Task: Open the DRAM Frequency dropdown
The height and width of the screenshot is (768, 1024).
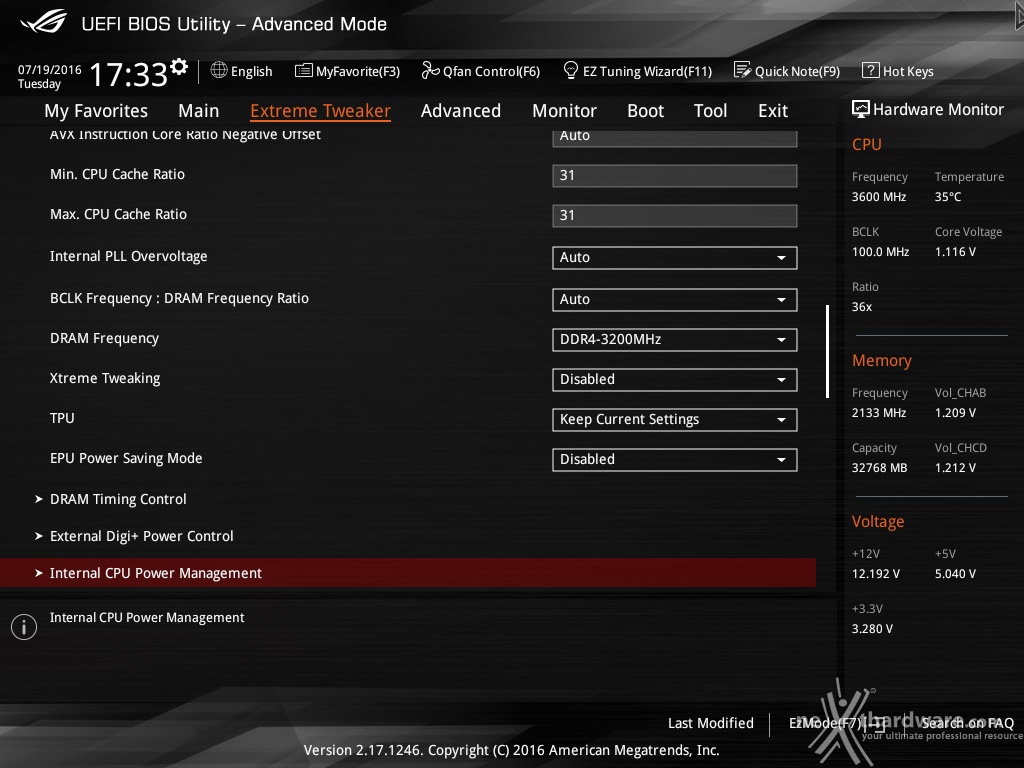Action: coord(675,340)
